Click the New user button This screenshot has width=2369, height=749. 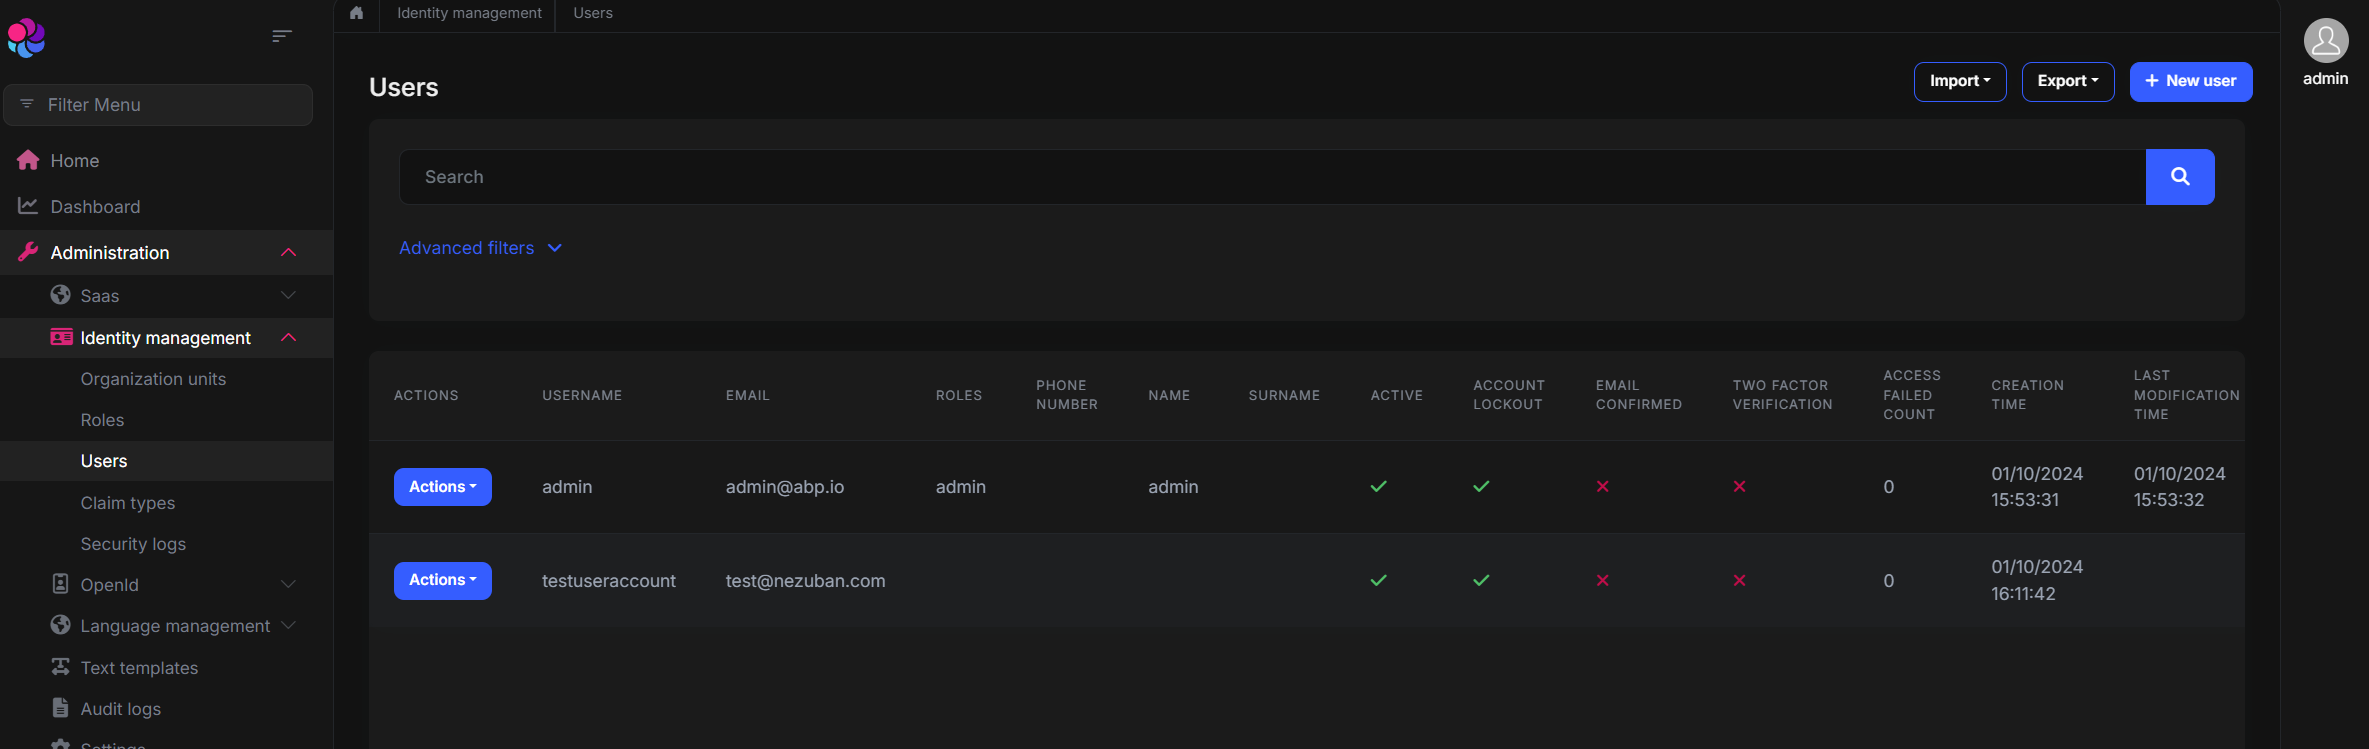coord(2190,82)
